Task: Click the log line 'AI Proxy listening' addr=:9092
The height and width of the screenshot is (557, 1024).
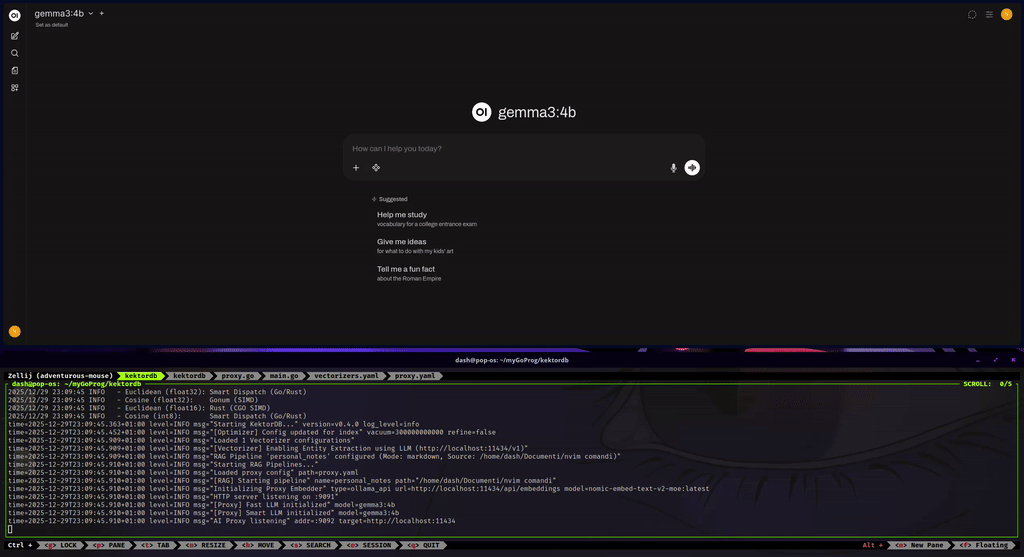Action: coord(231,521)
